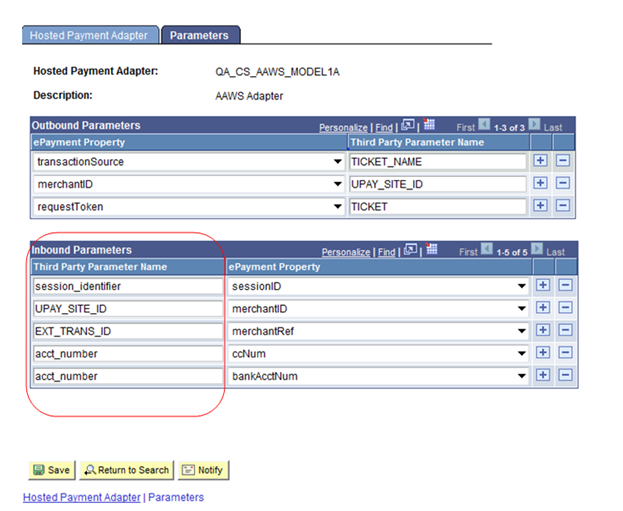Click the TICKET parameter name field

click(437, 207)
